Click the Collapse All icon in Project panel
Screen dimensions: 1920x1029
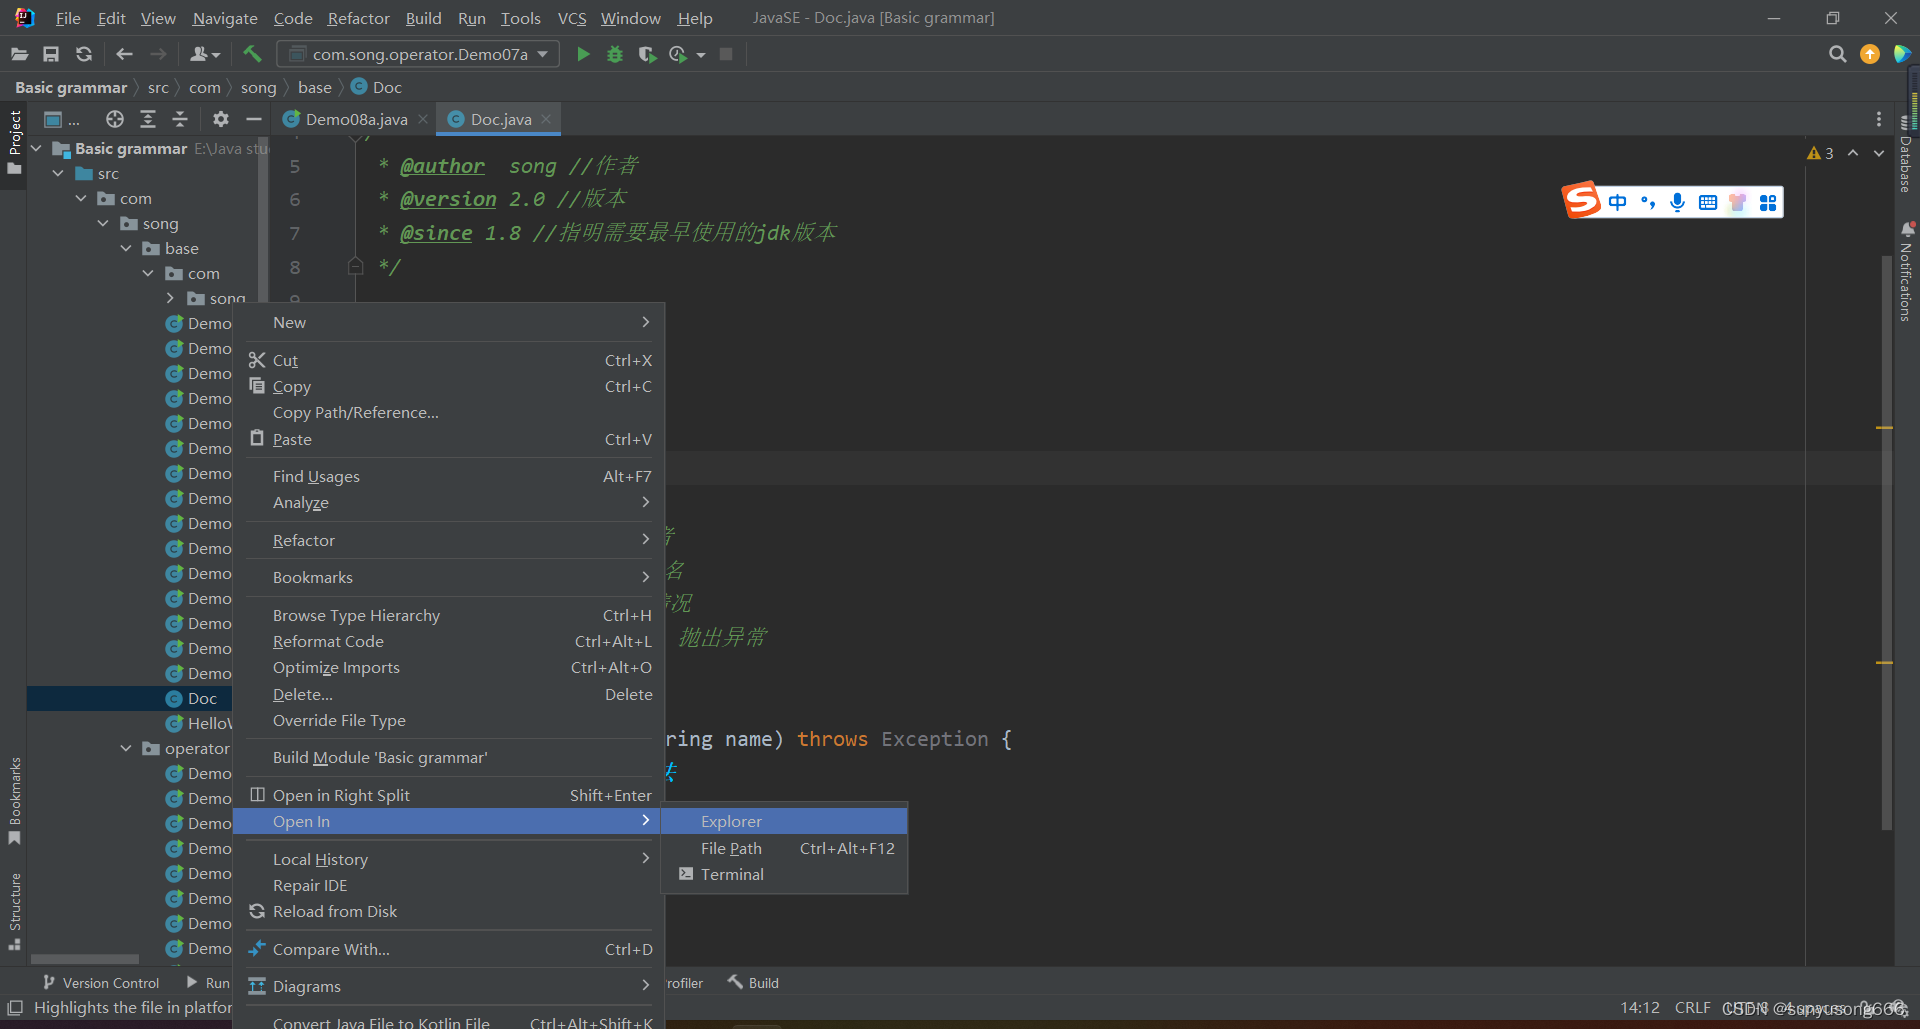click(180, 119)
